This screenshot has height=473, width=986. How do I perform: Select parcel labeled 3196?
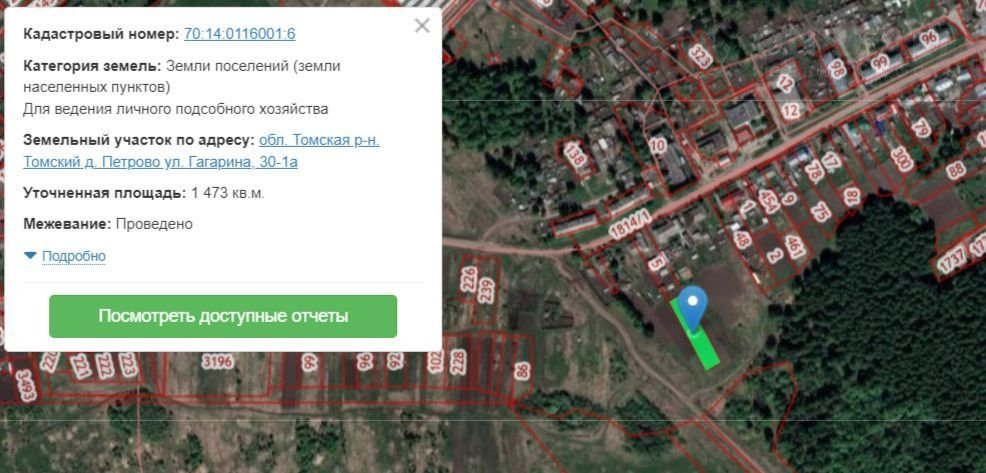click(217, 361)
